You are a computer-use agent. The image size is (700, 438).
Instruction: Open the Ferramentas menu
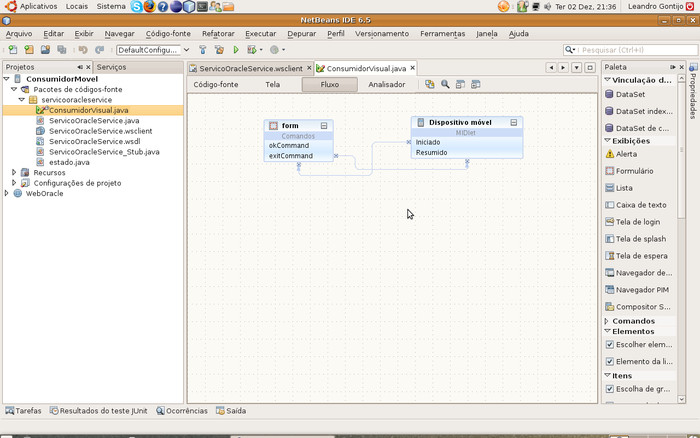coord(442,33)
